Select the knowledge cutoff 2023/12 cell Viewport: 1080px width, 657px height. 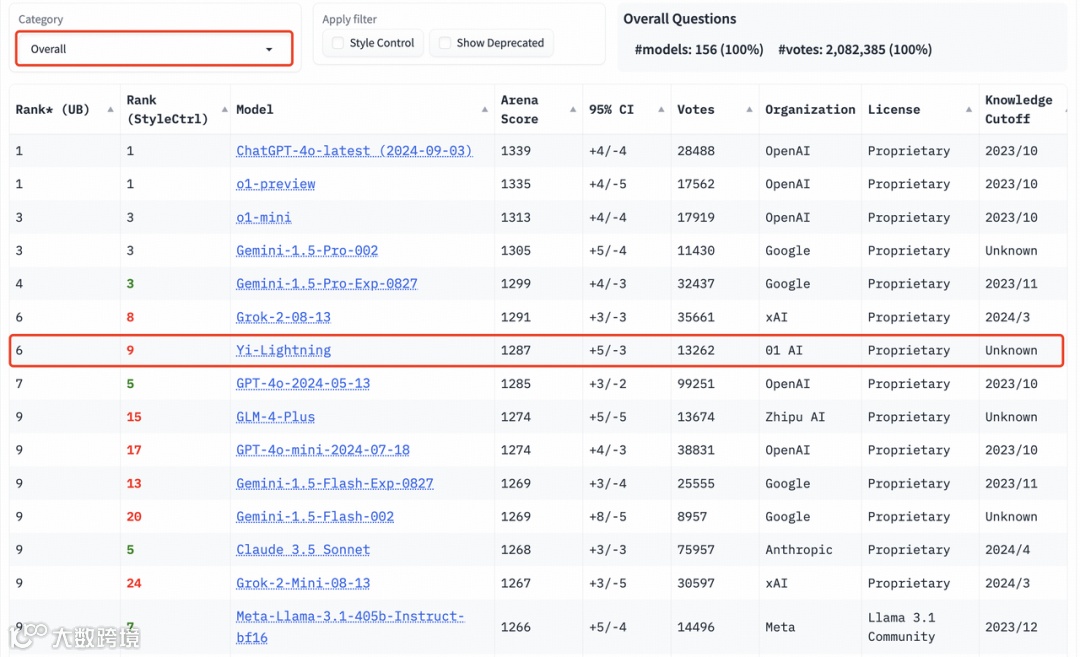point(1011,627)
